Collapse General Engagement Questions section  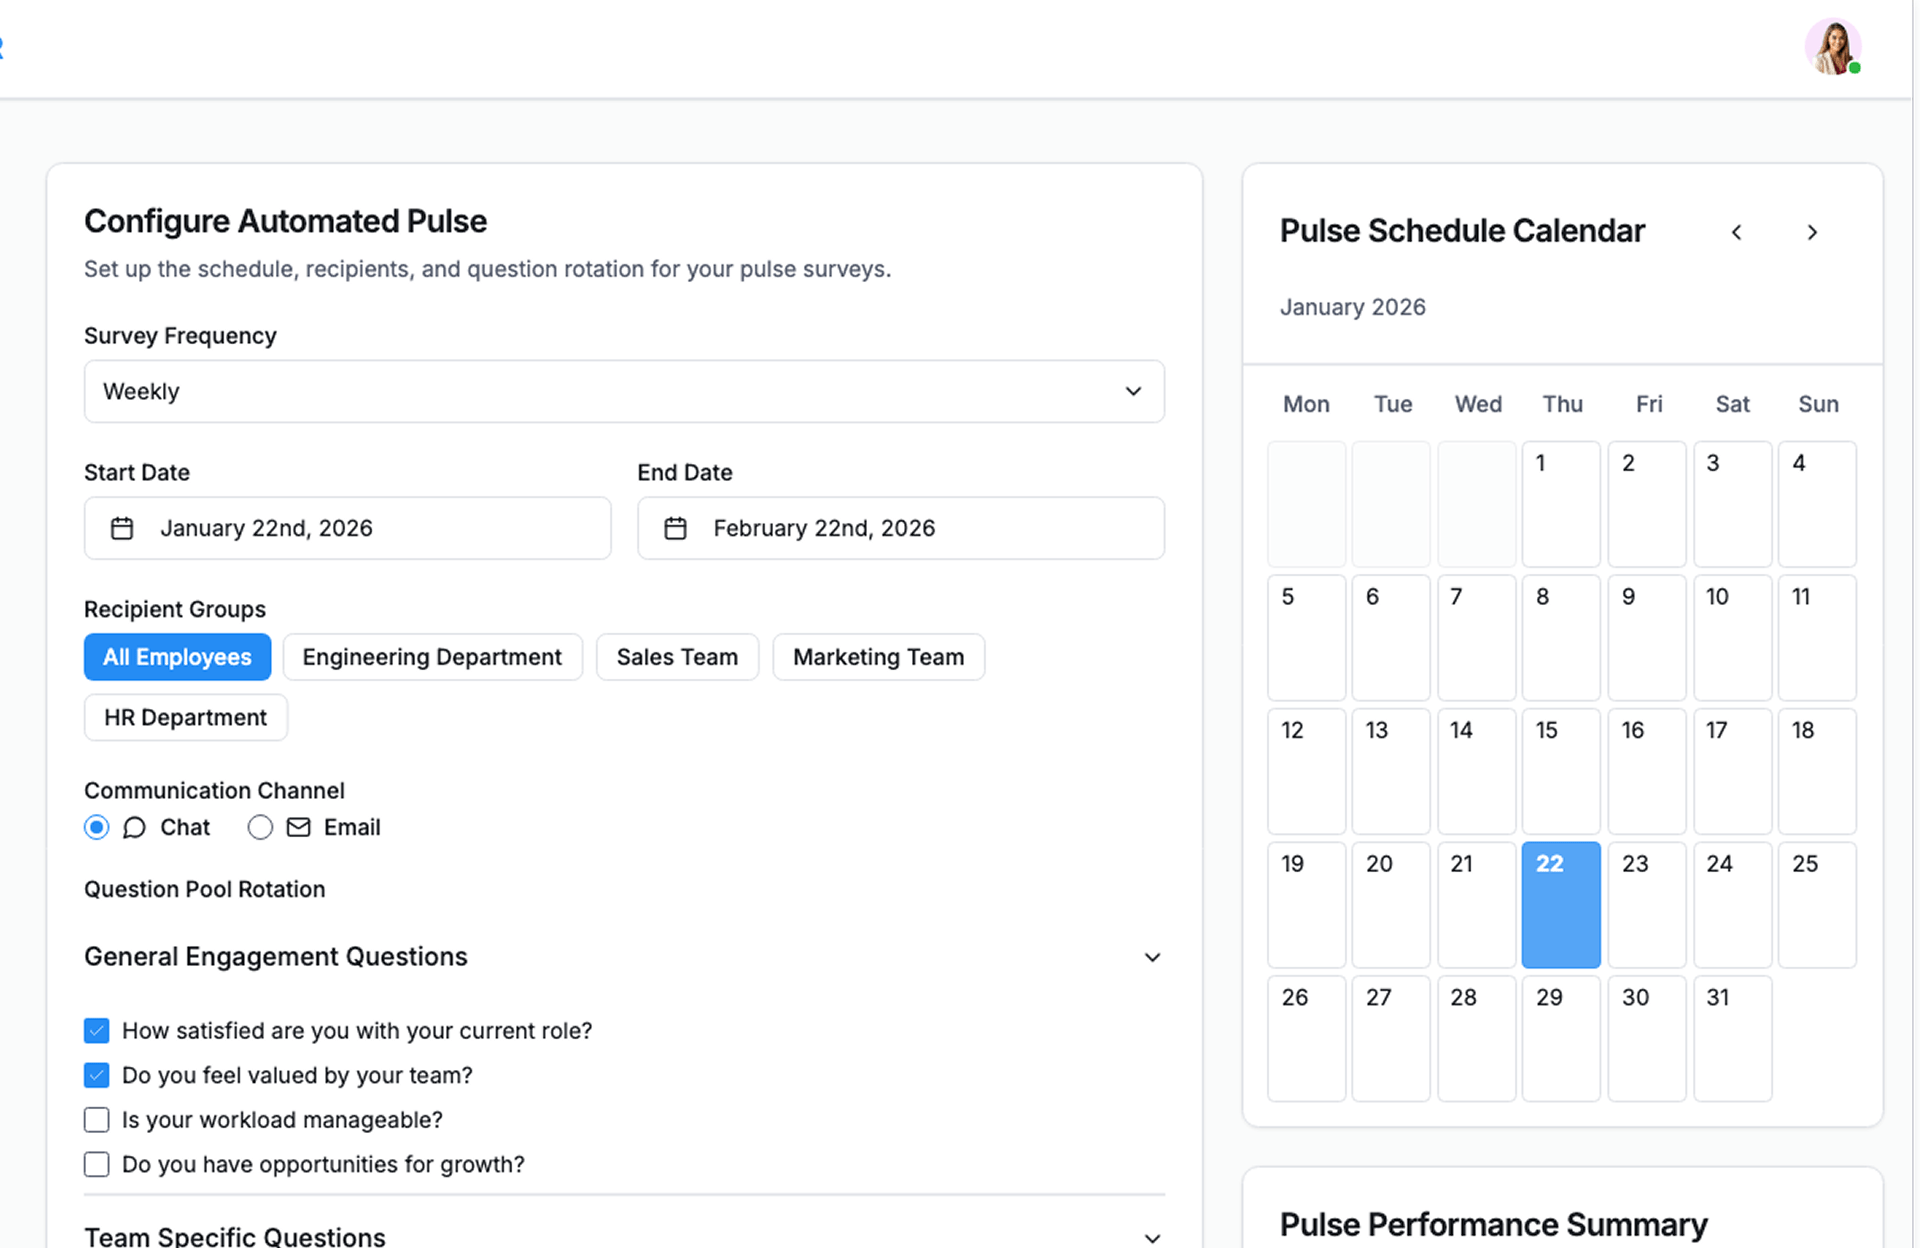1152,957
